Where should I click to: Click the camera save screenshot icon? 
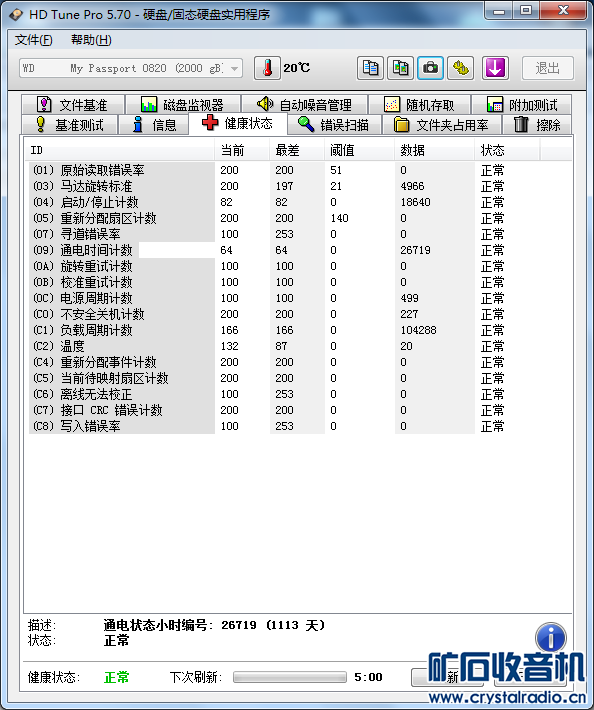pyautogui.click(x=430, y=68)
